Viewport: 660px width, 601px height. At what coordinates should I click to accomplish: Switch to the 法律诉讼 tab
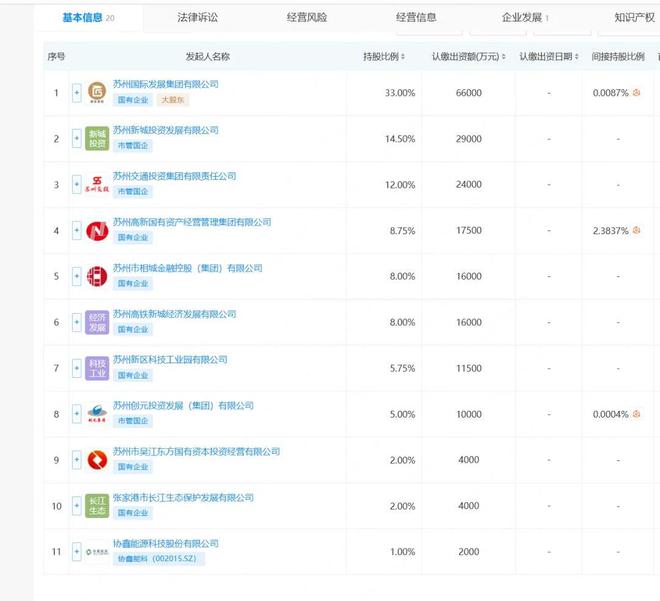(x=197, y=18)
